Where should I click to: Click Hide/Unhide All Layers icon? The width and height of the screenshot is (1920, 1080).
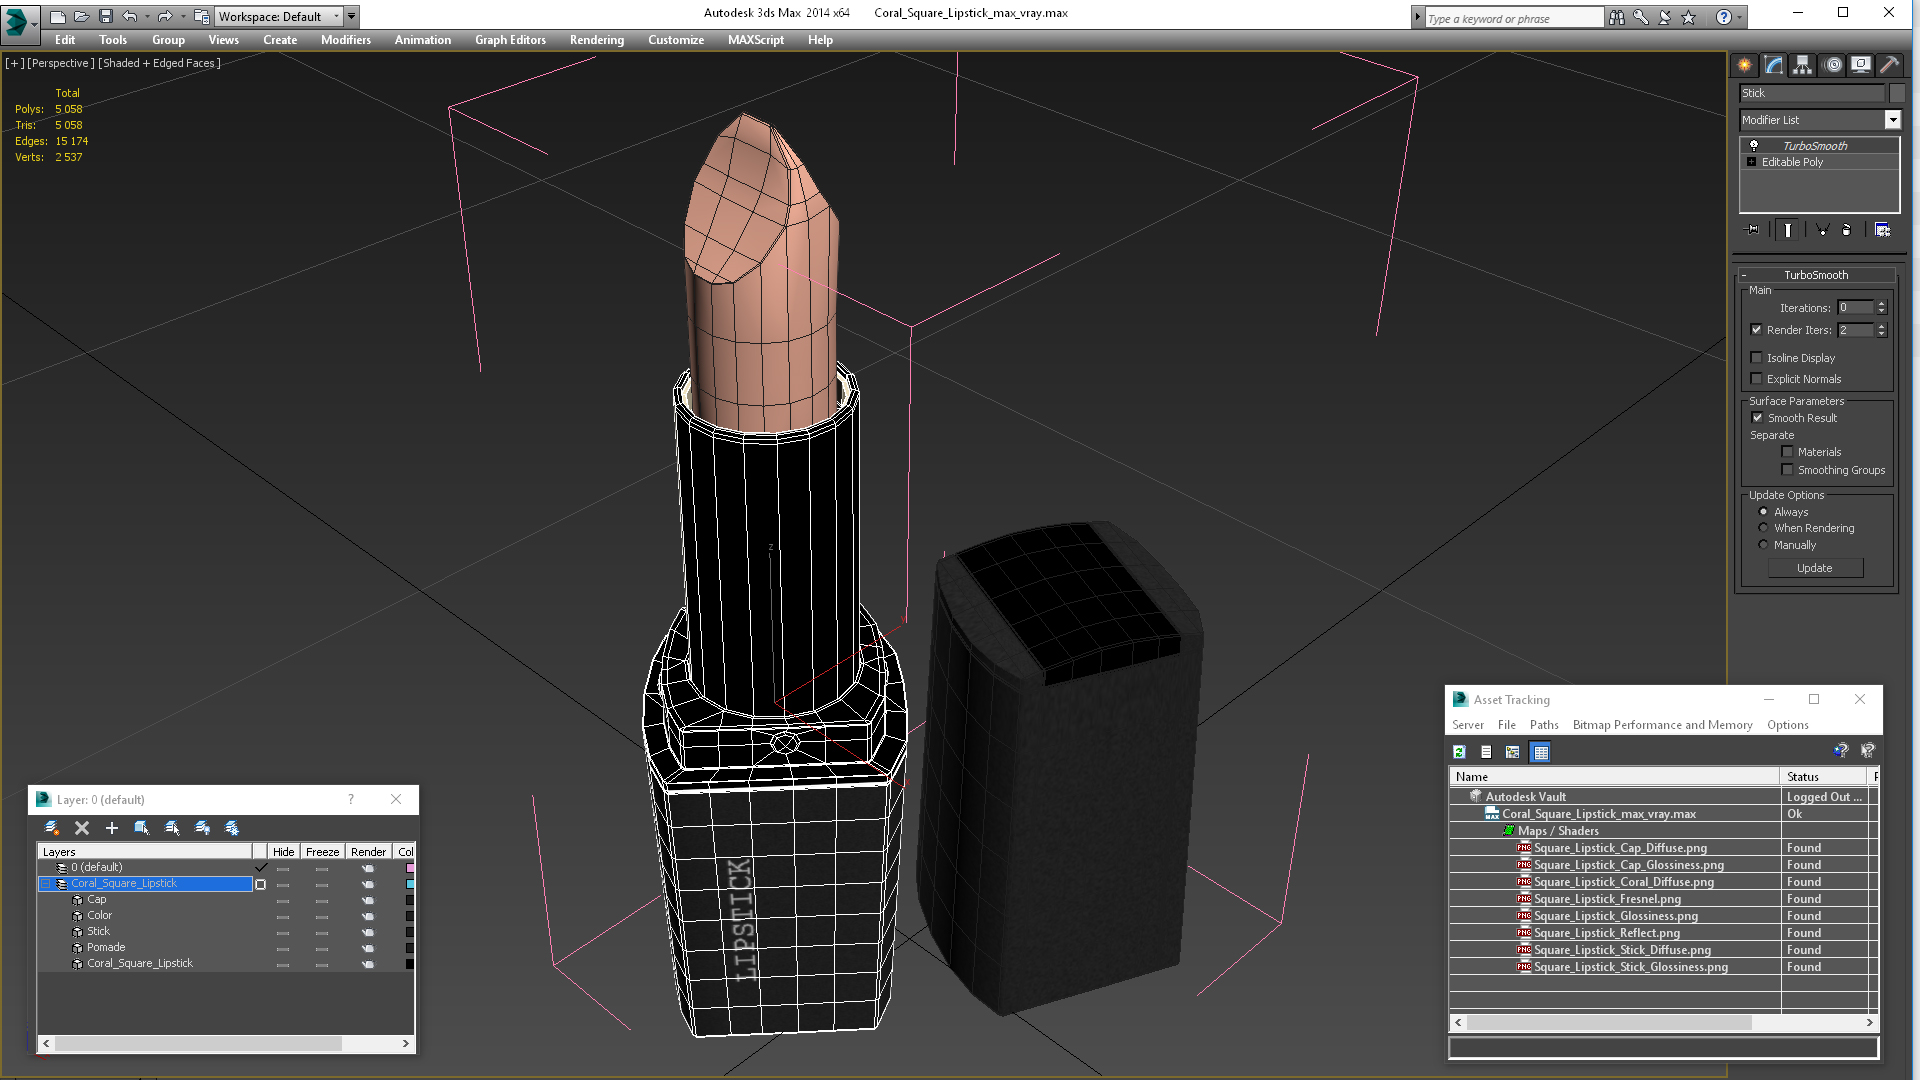pyautogui.click(x=202, y=828)
